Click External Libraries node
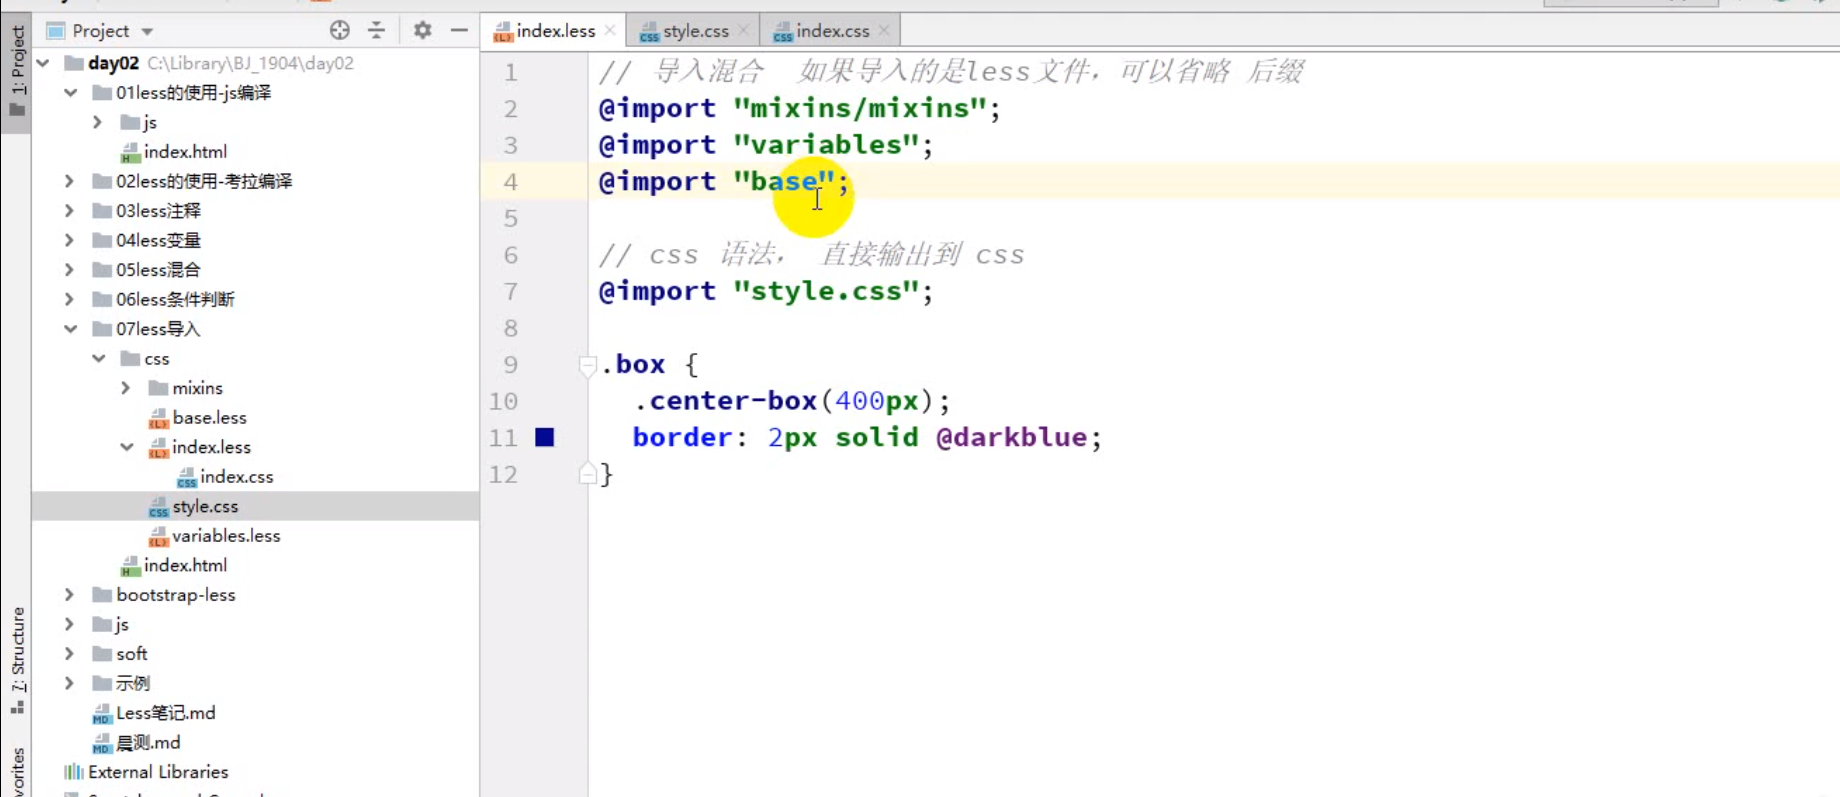 (158, 772)
